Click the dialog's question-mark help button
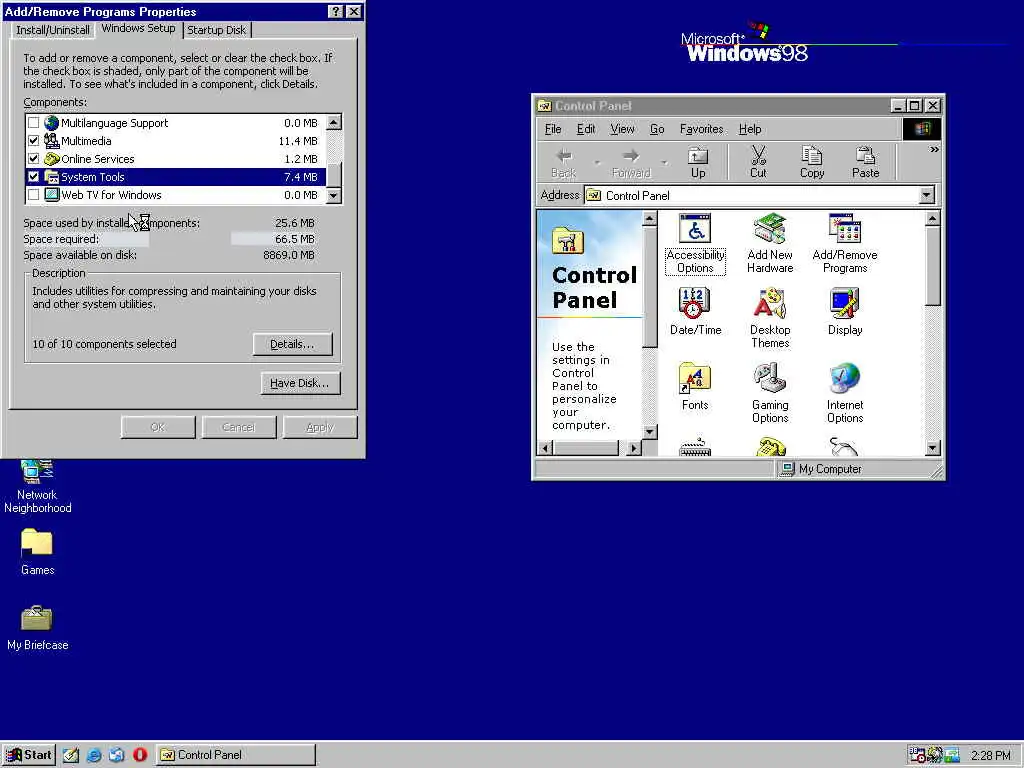 coord(335,12)
